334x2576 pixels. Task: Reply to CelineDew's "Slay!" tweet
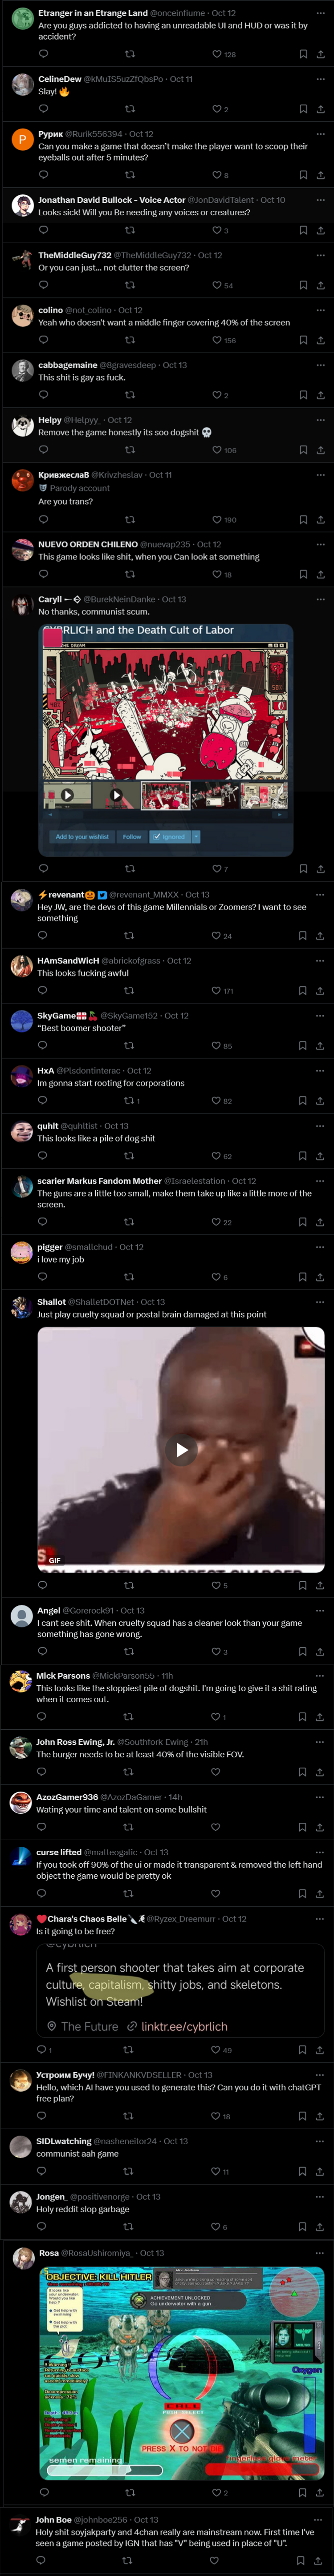pyautogui.click(x=43, y=109)
